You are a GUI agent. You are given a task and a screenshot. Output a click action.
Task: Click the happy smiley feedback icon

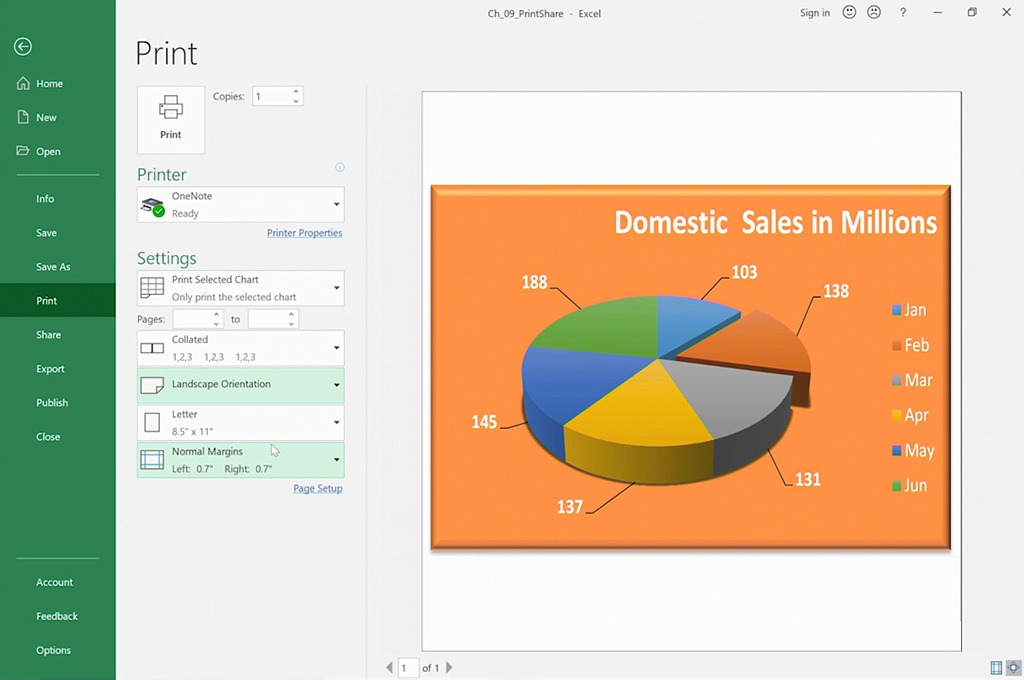pyautogui.click(x=850, y=13)
